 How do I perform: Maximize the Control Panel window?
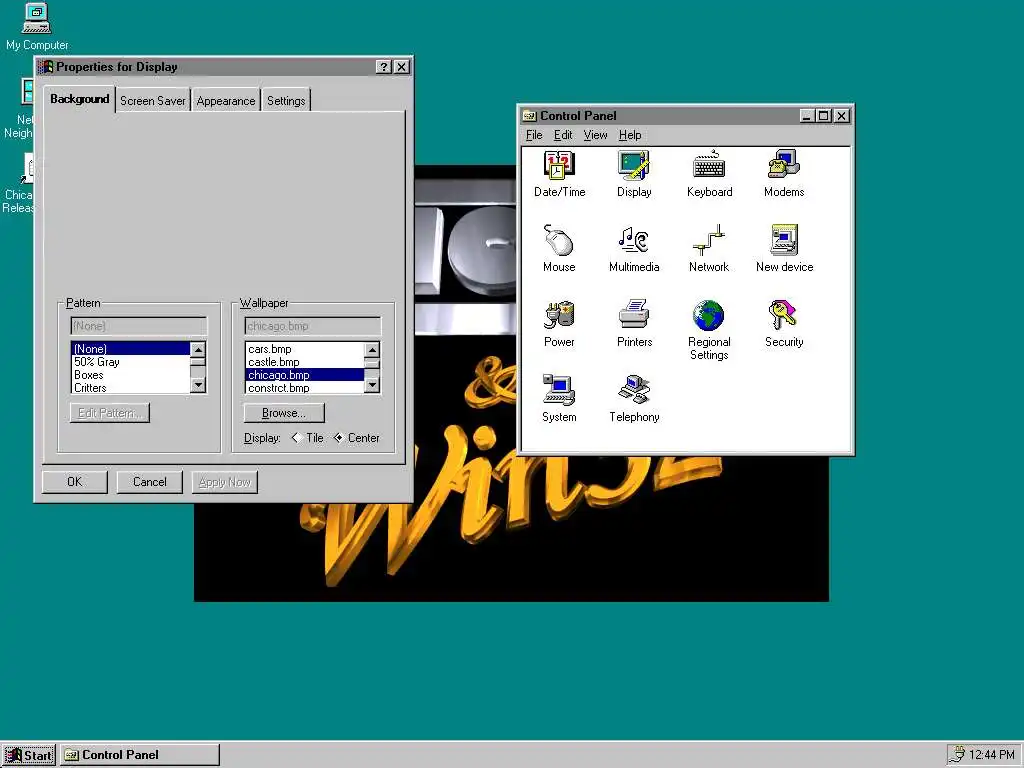pos(824,116)
